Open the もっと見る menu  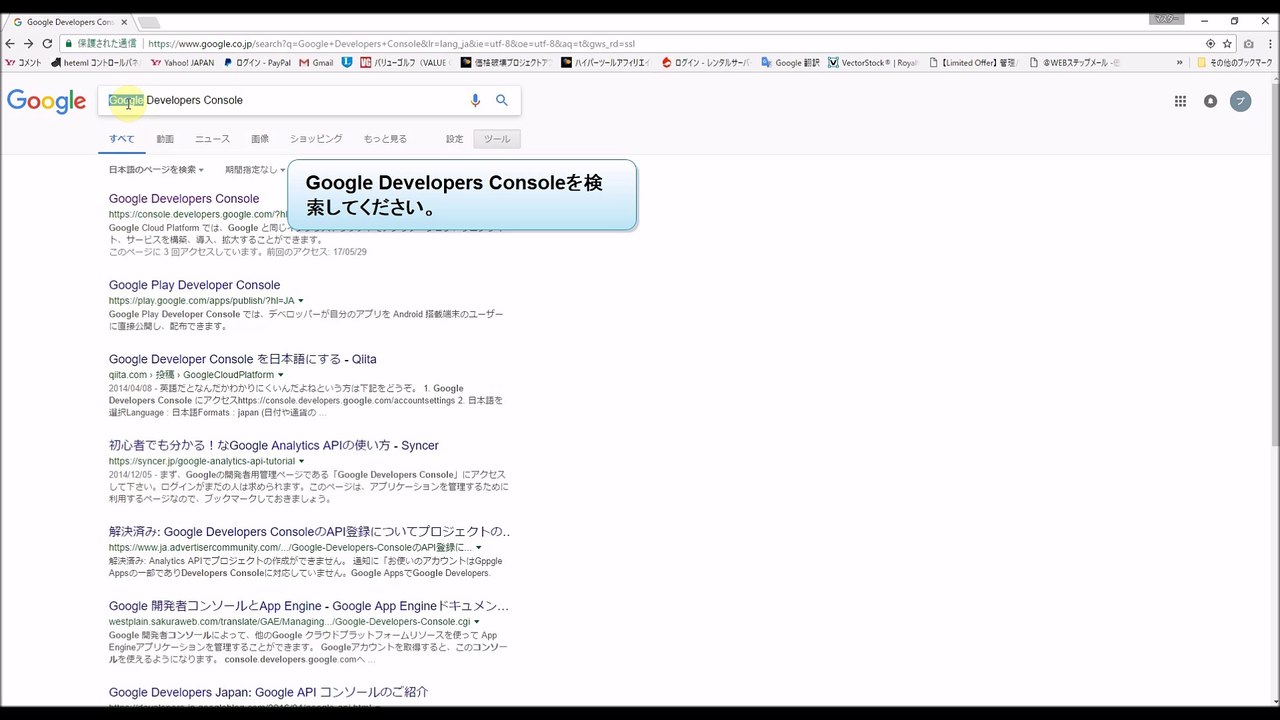[x=385, y=139]
